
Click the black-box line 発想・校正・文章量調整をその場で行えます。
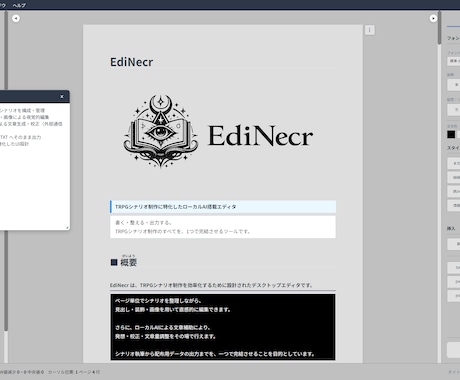pos(165,336)
